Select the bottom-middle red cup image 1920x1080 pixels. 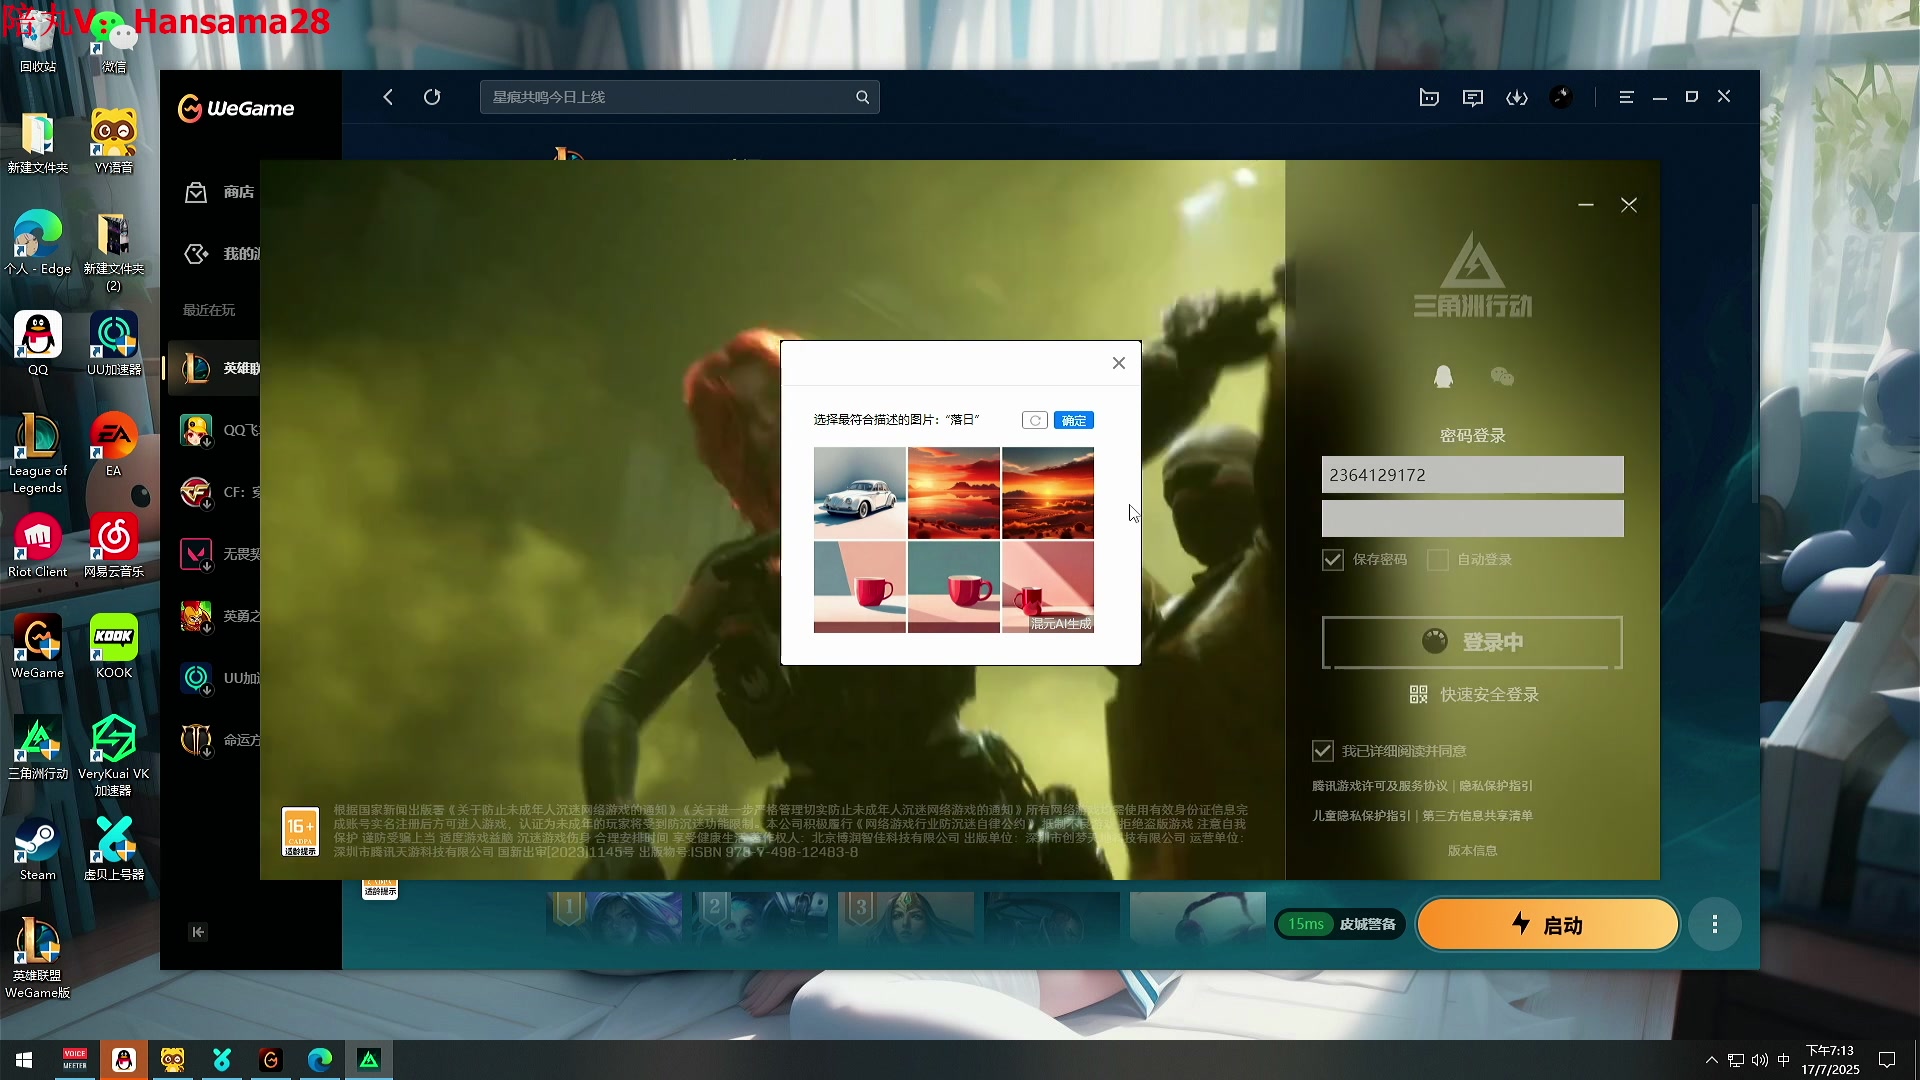click(954, 587)
